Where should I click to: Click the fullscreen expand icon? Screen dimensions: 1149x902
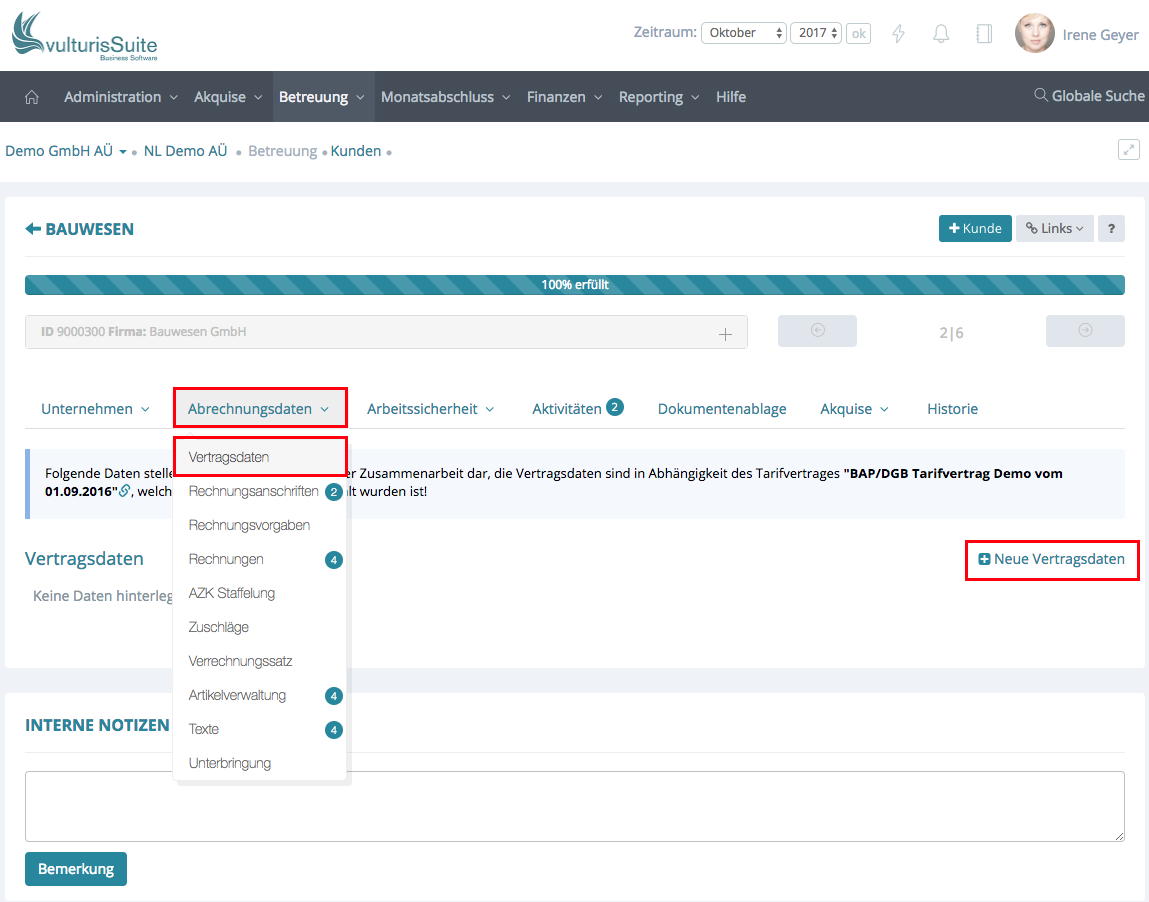click(1128, 150)
